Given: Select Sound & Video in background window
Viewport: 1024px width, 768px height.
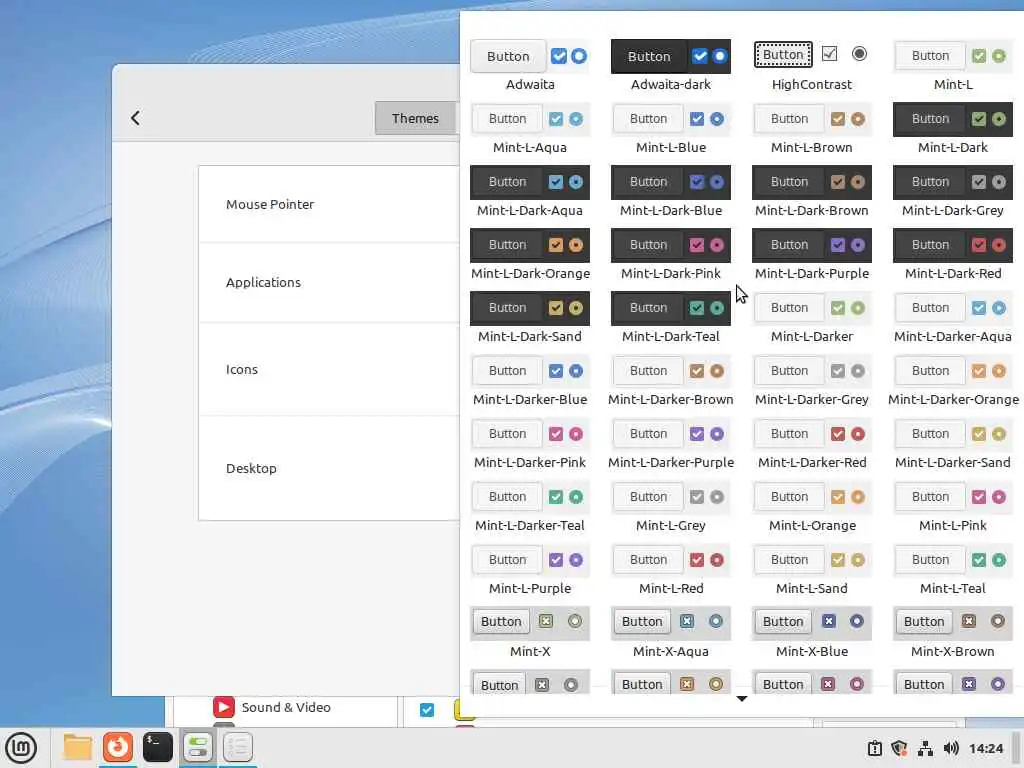Looking at the screenshot, I should coord(286,707).
